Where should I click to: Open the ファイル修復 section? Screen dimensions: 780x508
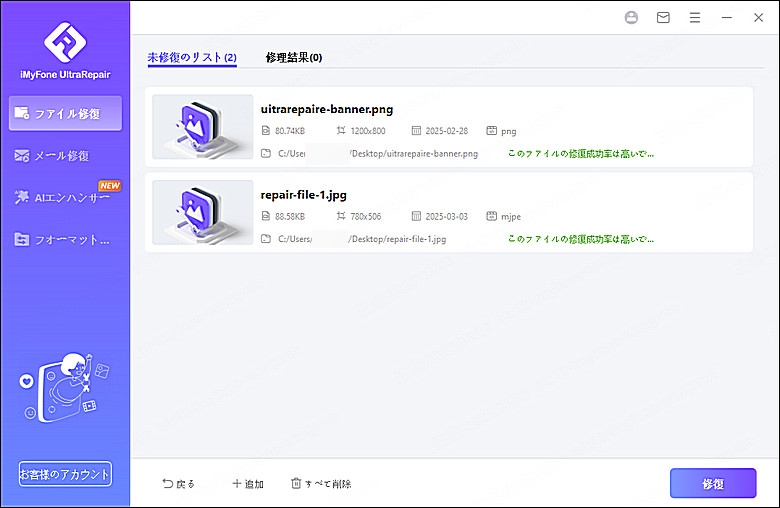pyautogui.click(x=65, y=113)
